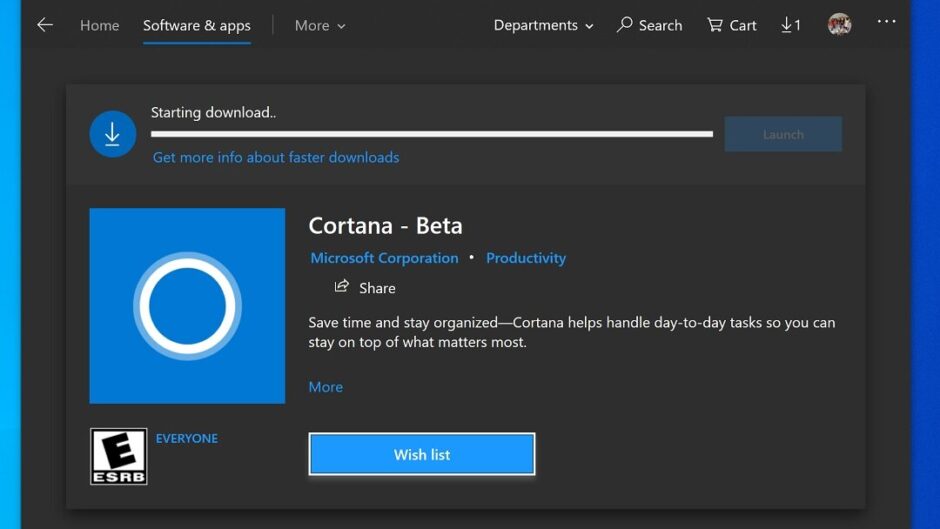Click the Search magnifier button
Image resolution: width=940 pixels, height=529 pixels.
(649, 25)
